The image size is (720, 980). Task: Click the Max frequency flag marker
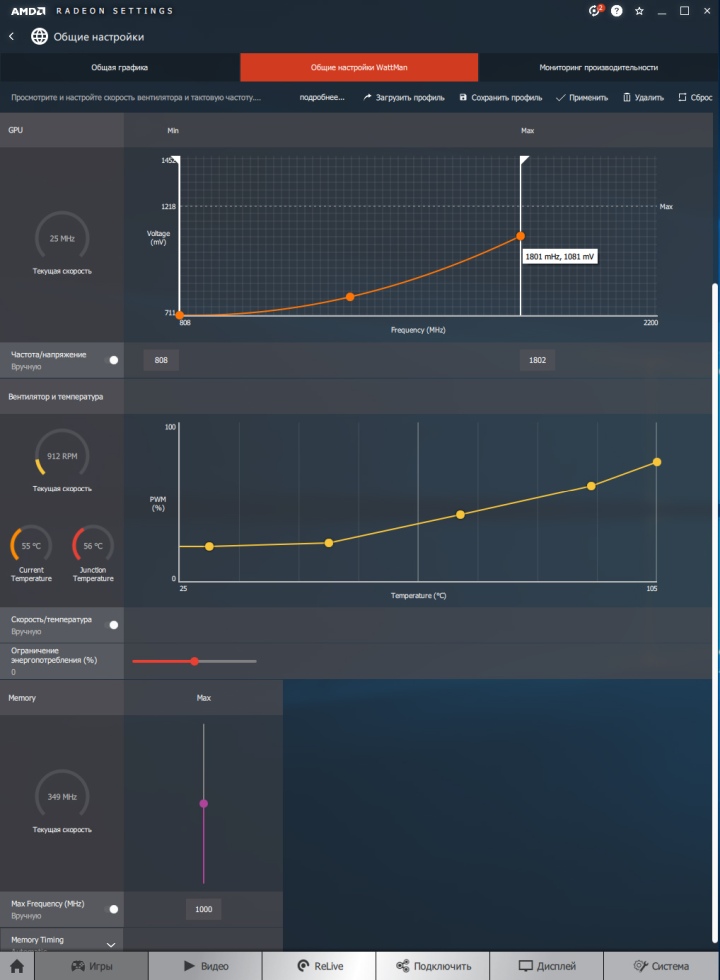pos(524,160)
